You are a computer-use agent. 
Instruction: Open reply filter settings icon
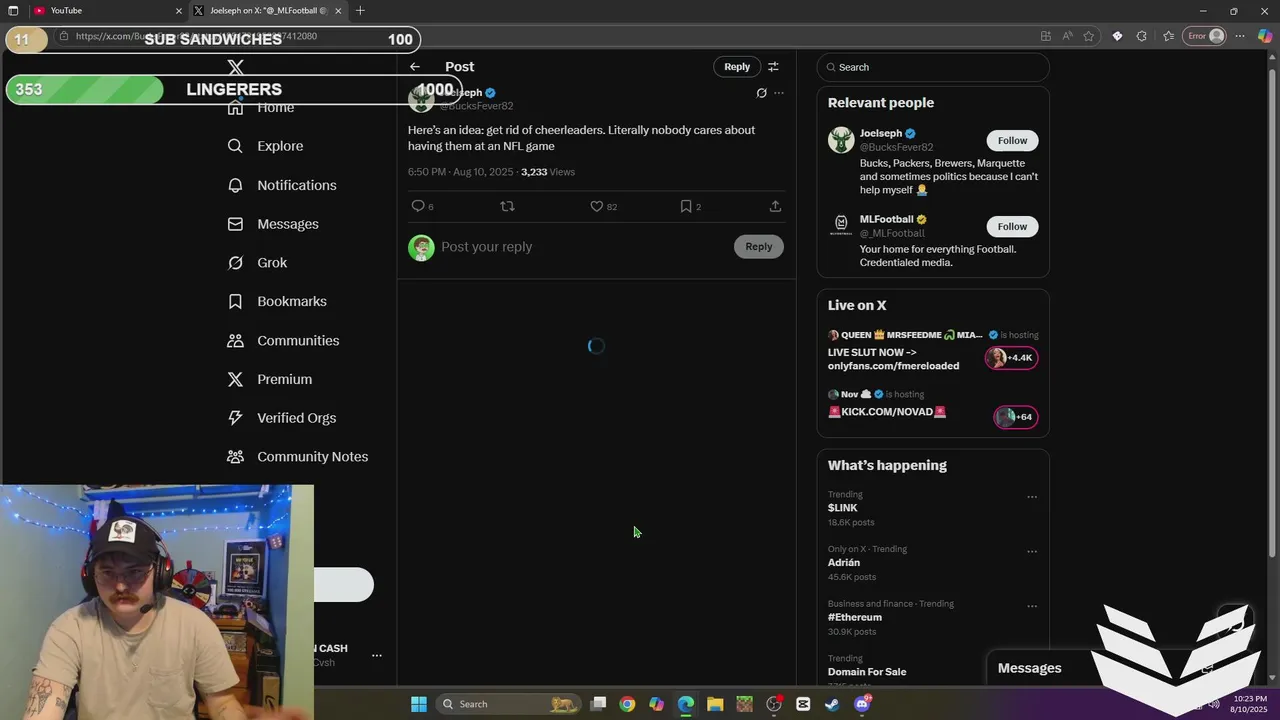(x=773, y=67)
